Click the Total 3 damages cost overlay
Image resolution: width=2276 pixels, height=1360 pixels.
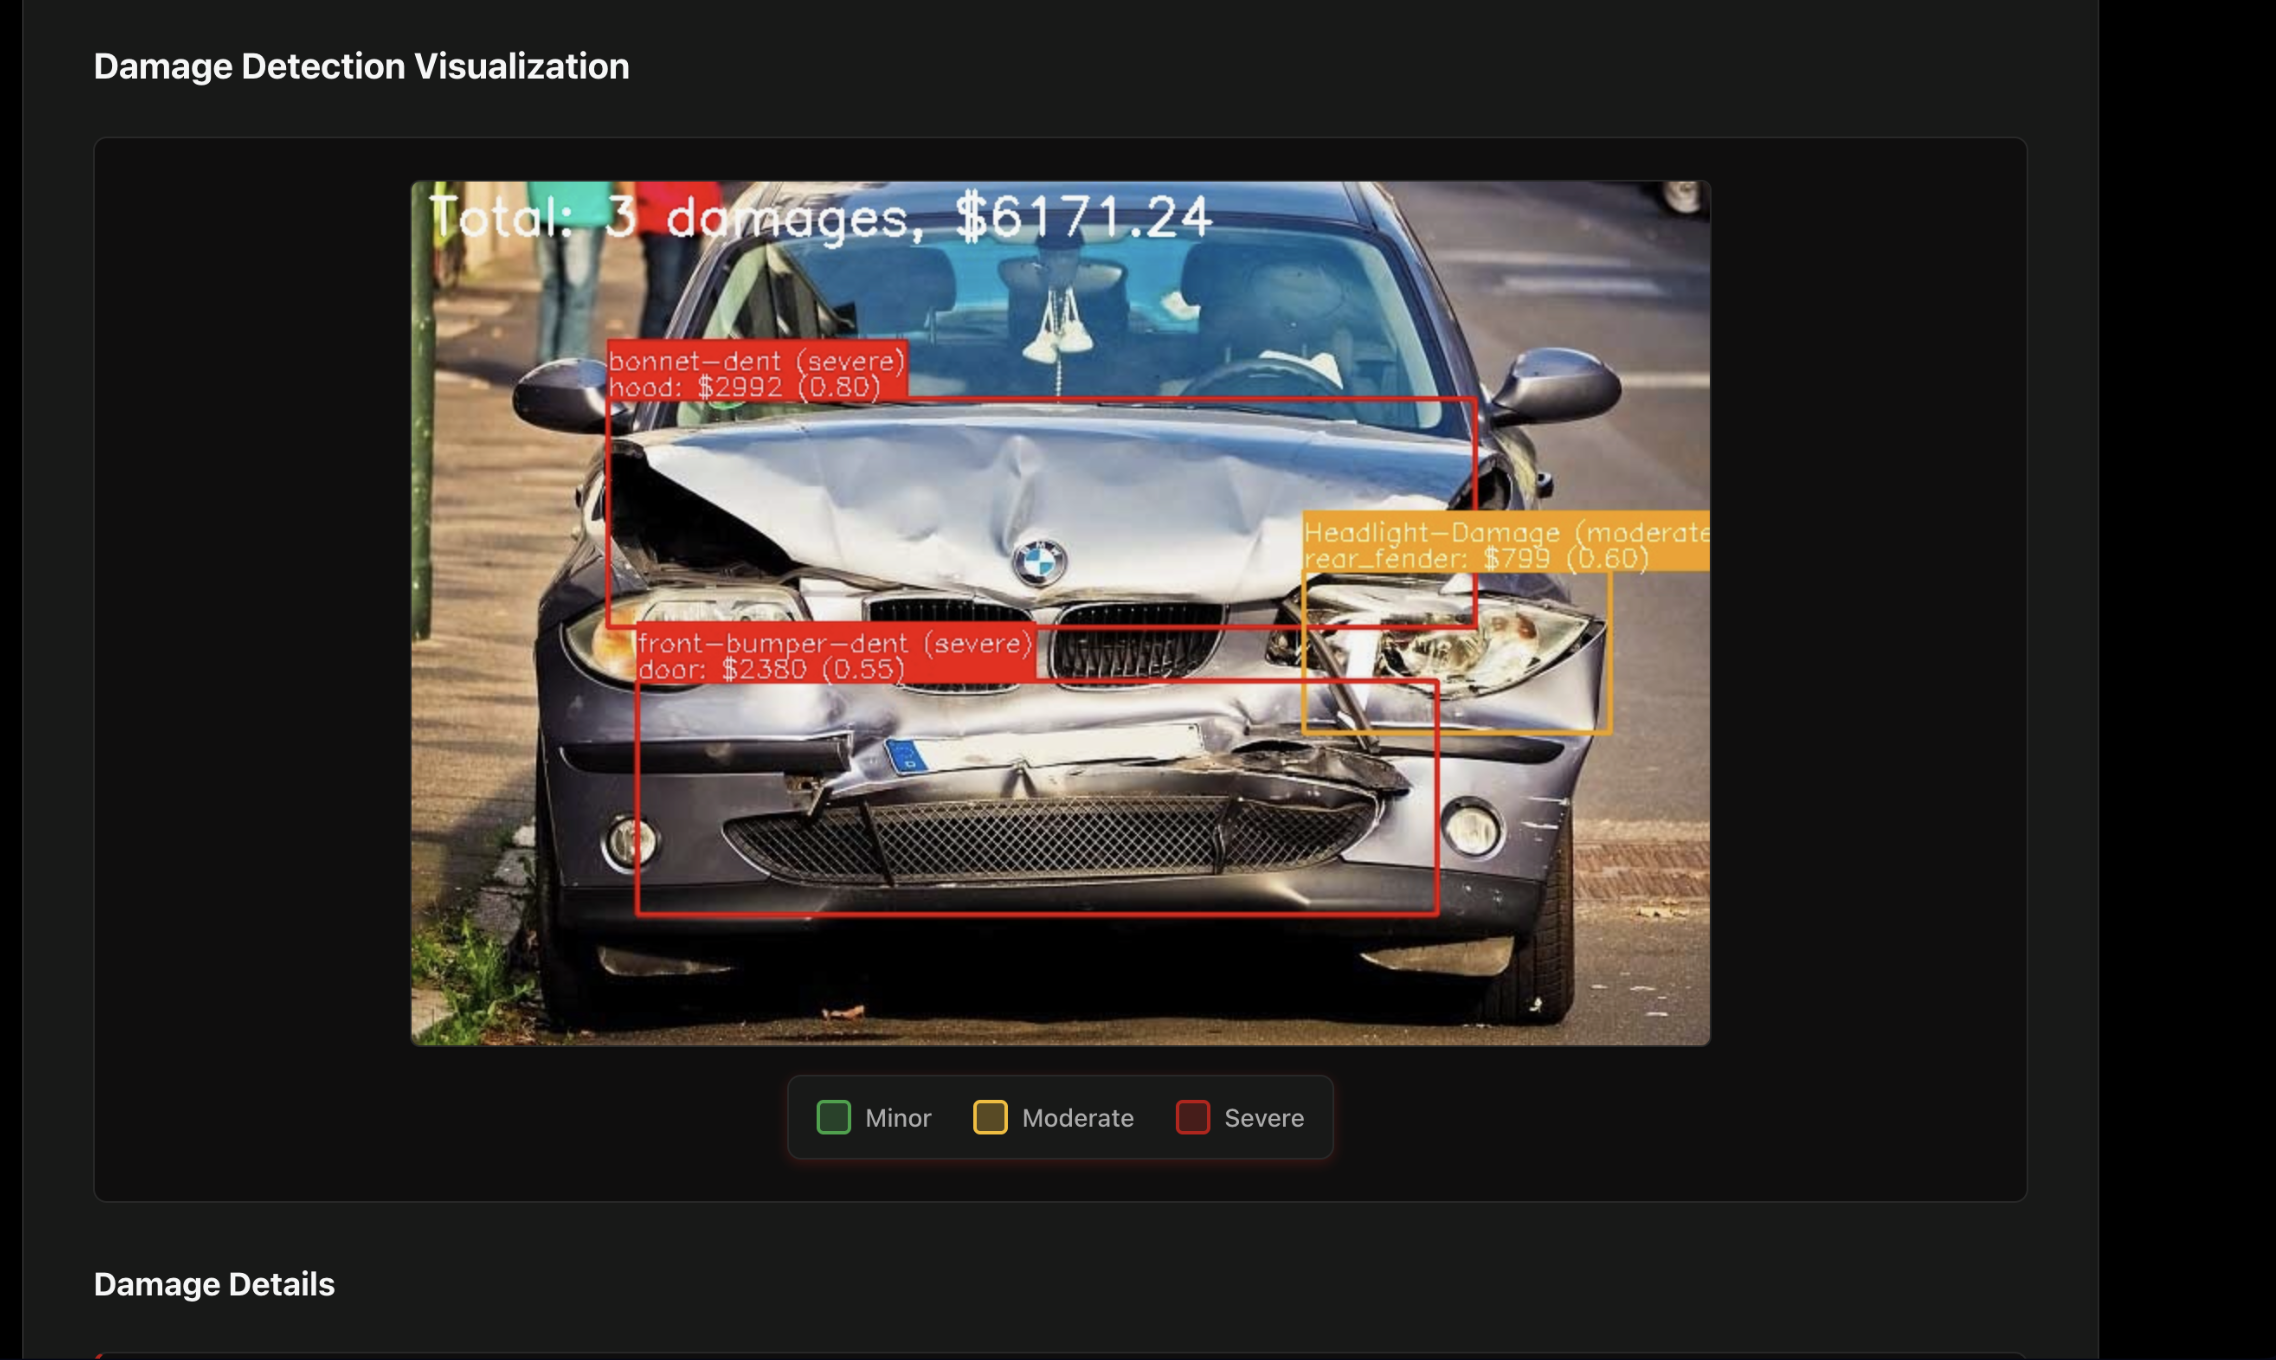[820, 217]
